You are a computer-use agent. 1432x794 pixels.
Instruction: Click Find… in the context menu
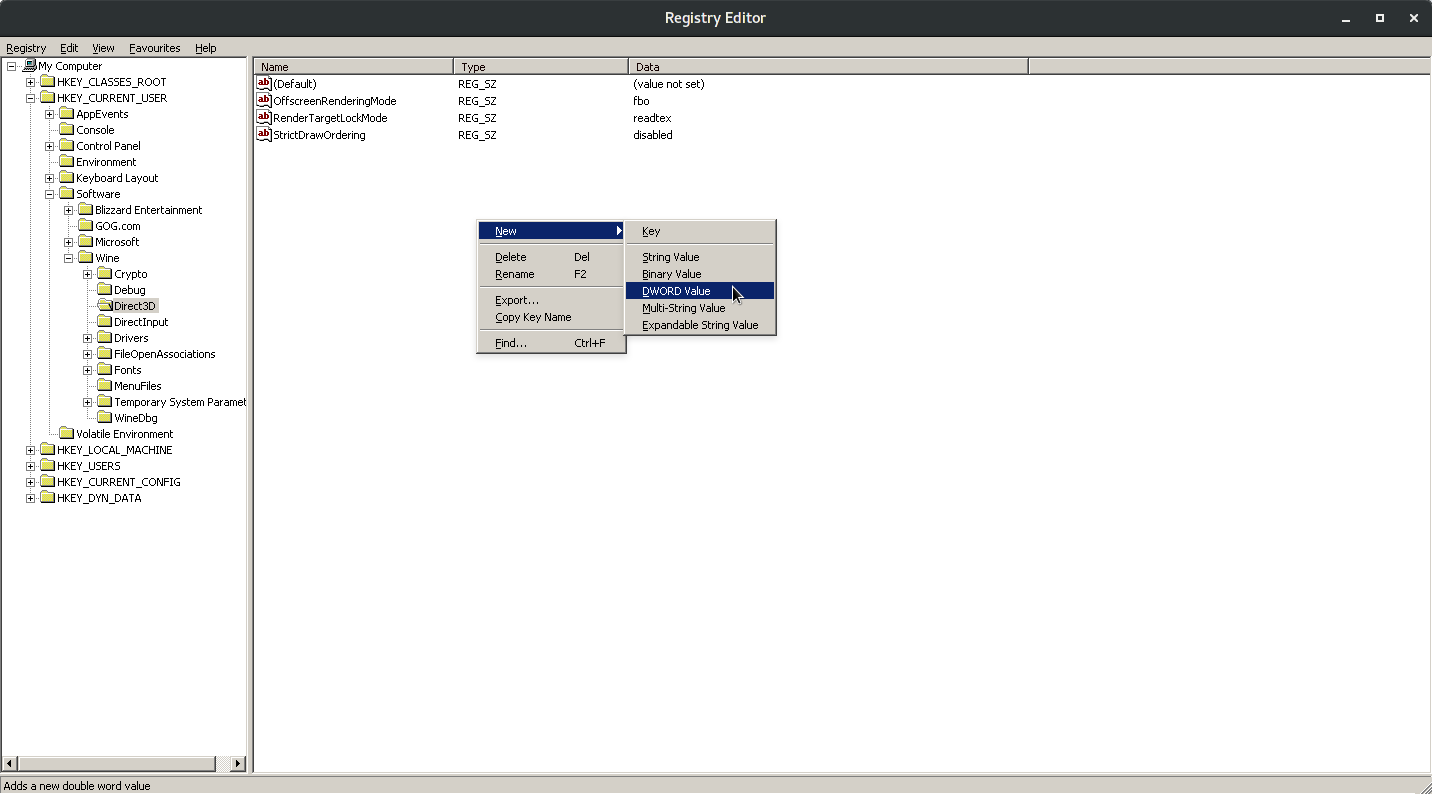(551, 343)
